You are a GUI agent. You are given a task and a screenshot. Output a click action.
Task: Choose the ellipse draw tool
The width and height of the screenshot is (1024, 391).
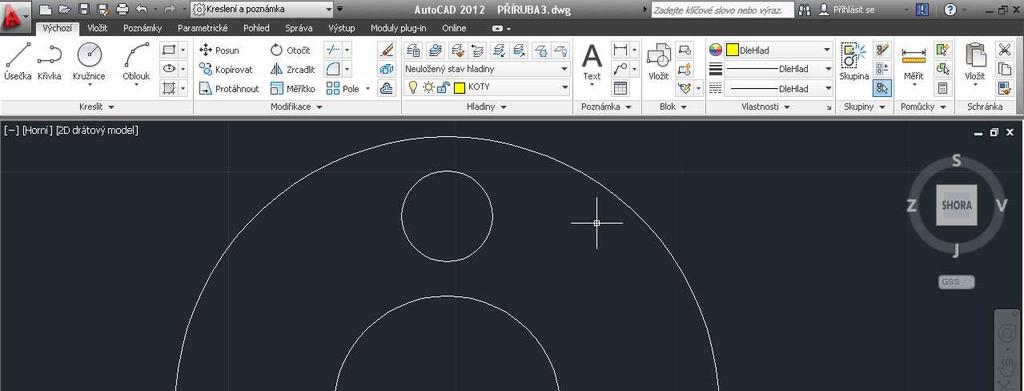[x=169, y=69]
